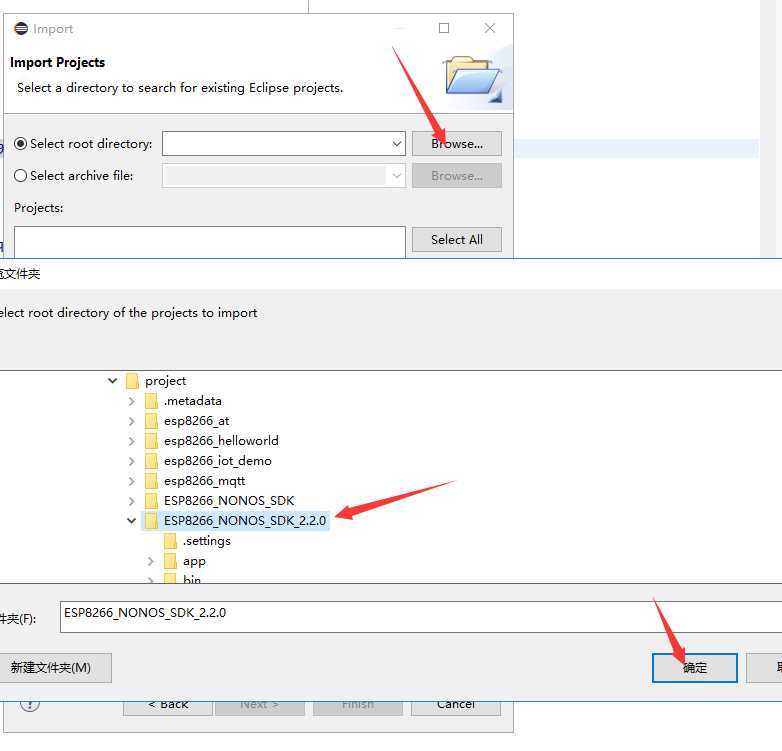Click the root directory Browse button
Viewport: 782px width, 751px height.
tap(456, 144)
